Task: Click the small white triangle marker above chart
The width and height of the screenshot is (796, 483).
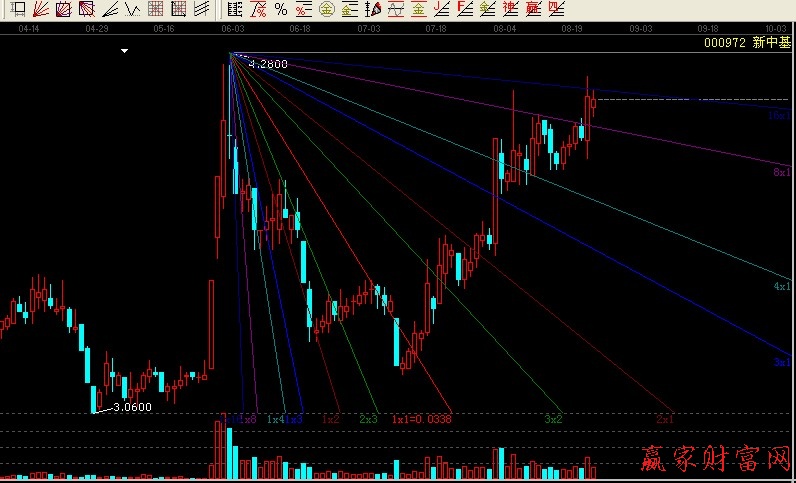Action: tap(124, 50)
